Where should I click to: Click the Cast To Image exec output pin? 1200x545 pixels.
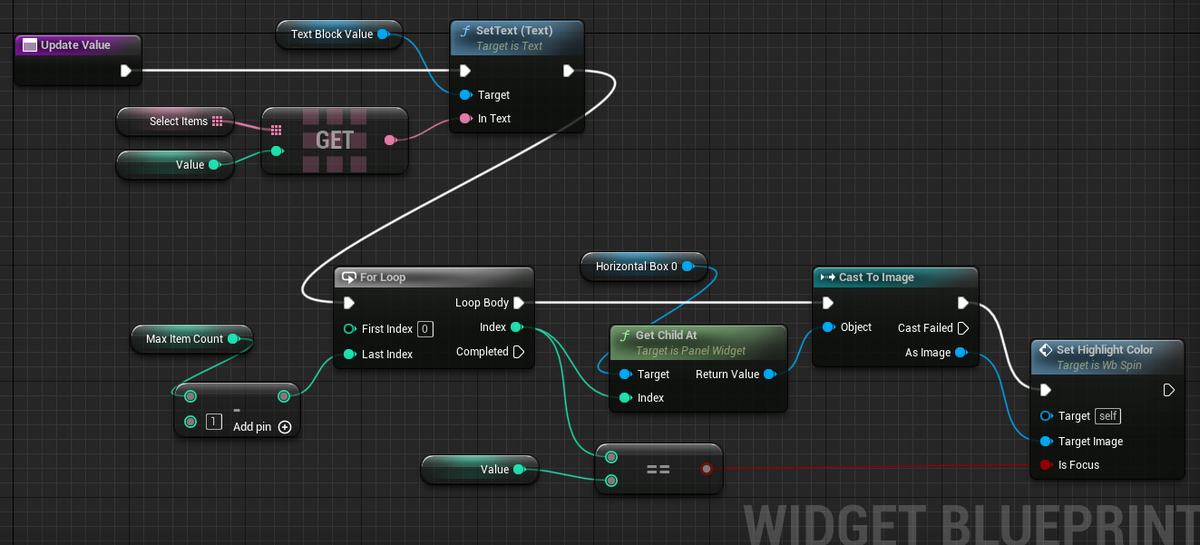pos(963,303)
